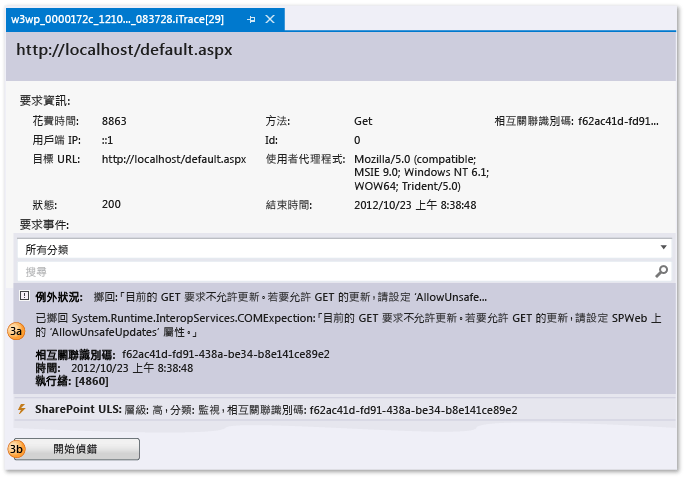This screenshot has height=477, width=685.
Task: Close the w3wp iTrace tab
Action: (x=270, y=19)
